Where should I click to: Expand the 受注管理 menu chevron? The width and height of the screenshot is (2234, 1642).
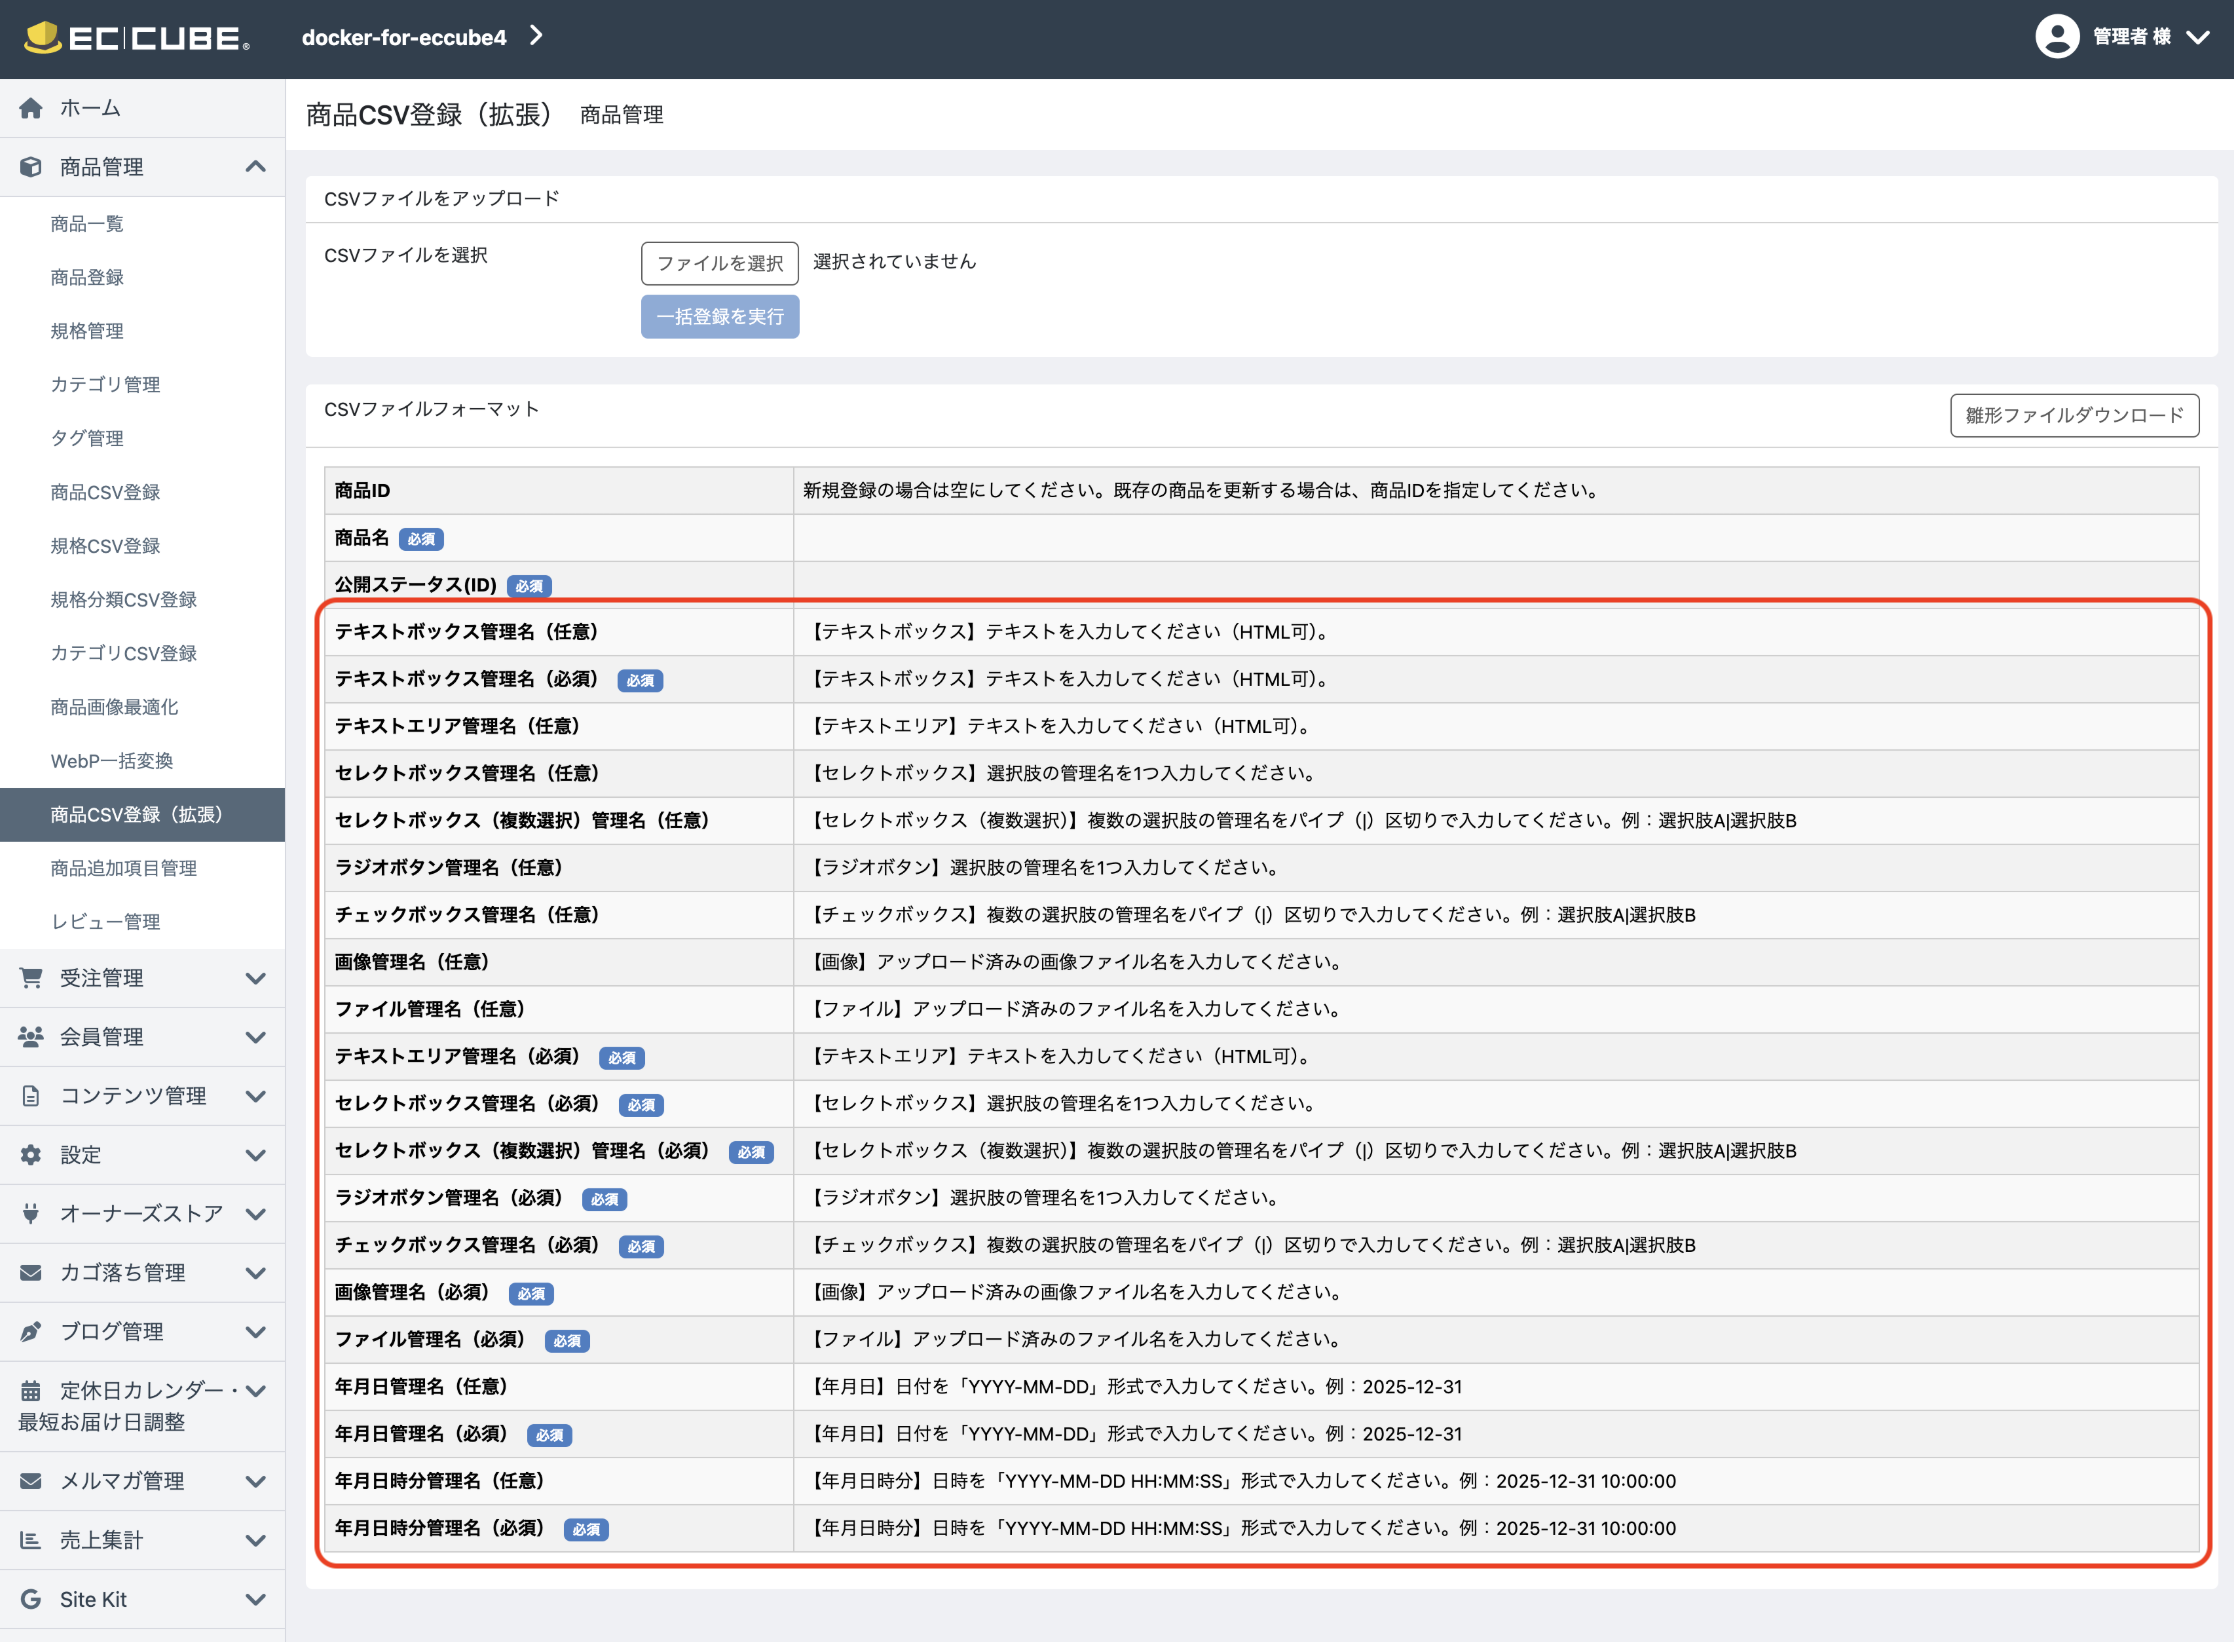(256, 978)
